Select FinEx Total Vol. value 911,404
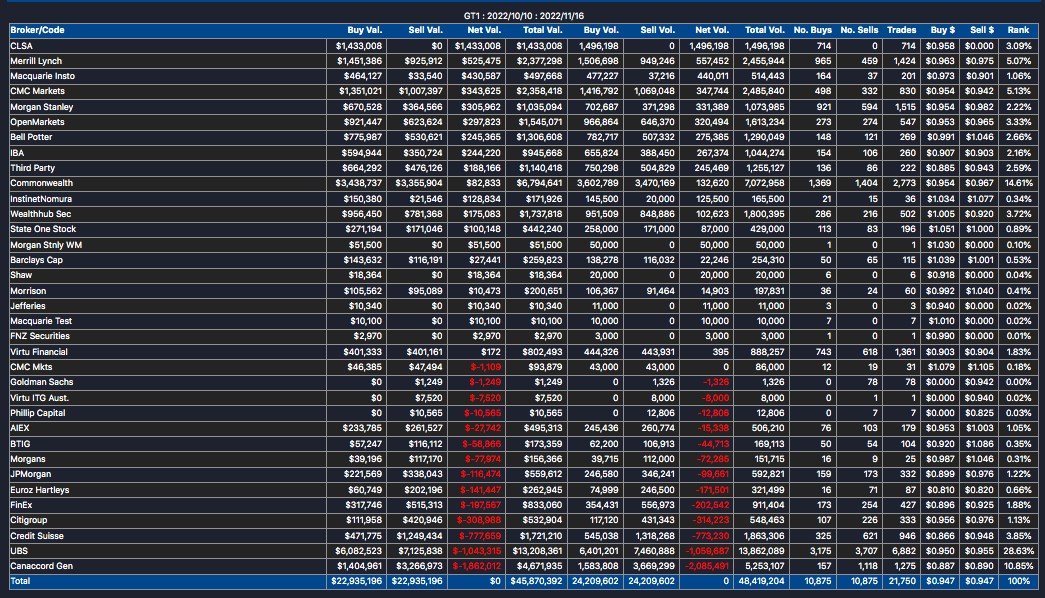The width and height of the screenshot is (1045, 598). [x=767, y=505]
